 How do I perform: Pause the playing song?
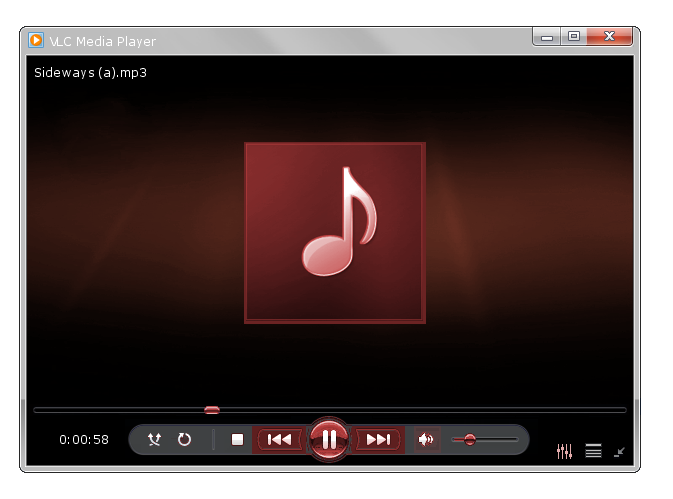coord(329,439)
